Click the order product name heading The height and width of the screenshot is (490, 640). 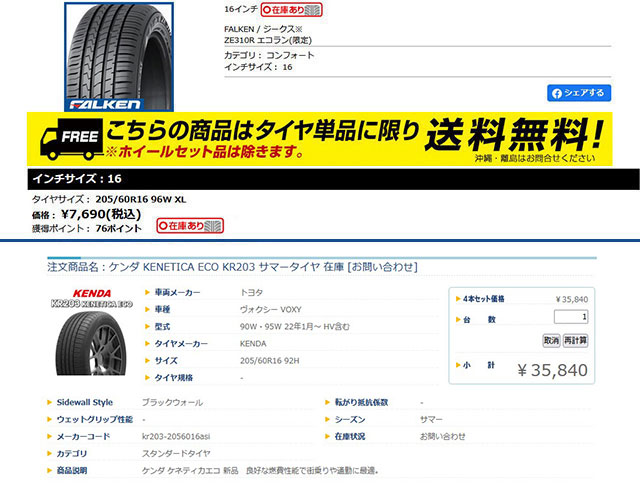tap(232, 267)
